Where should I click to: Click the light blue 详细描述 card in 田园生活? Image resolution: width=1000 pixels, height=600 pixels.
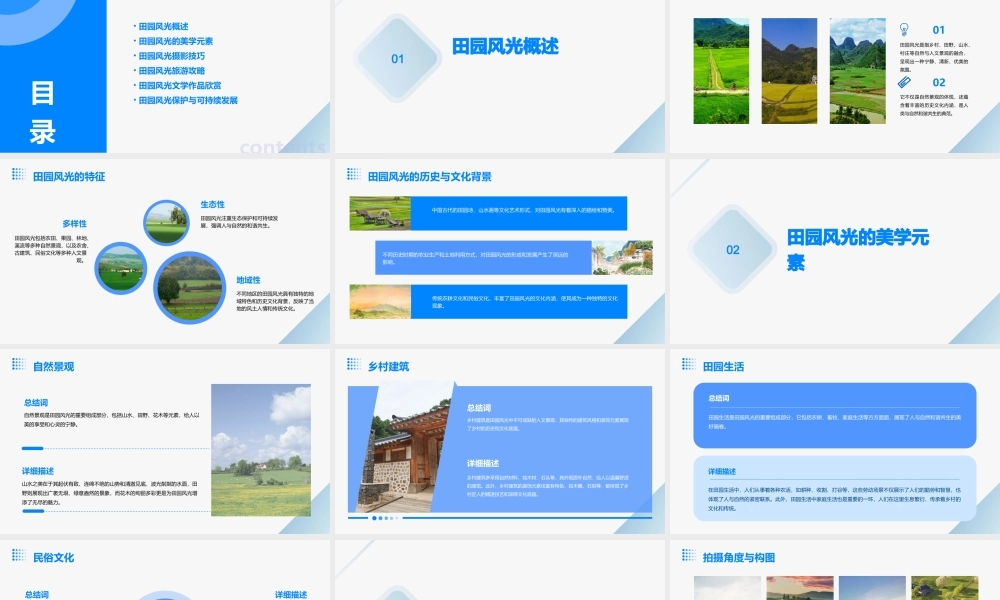(835, 488)
